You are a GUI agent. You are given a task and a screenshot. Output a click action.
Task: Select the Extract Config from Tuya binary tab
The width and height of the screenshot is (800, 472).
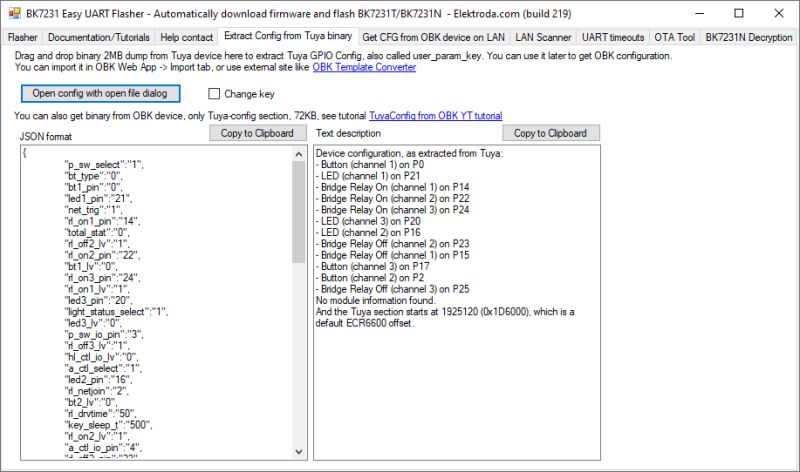click(288, 36)
